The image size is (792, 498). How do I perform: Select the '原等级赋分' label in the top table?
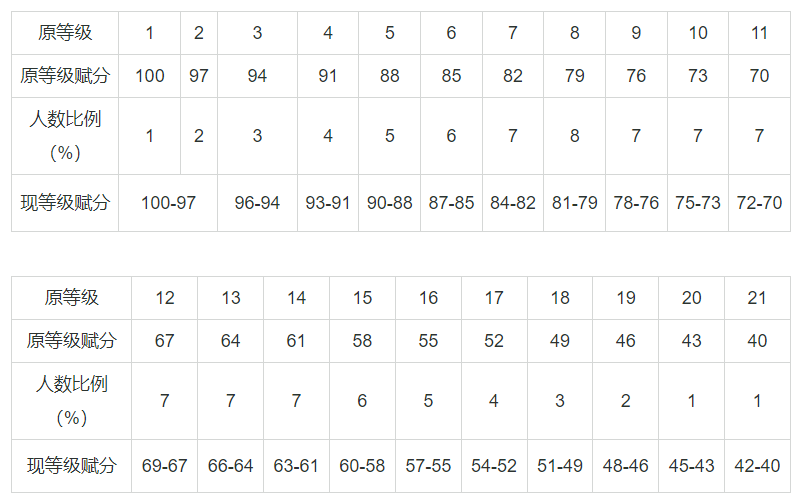[65, 76]
